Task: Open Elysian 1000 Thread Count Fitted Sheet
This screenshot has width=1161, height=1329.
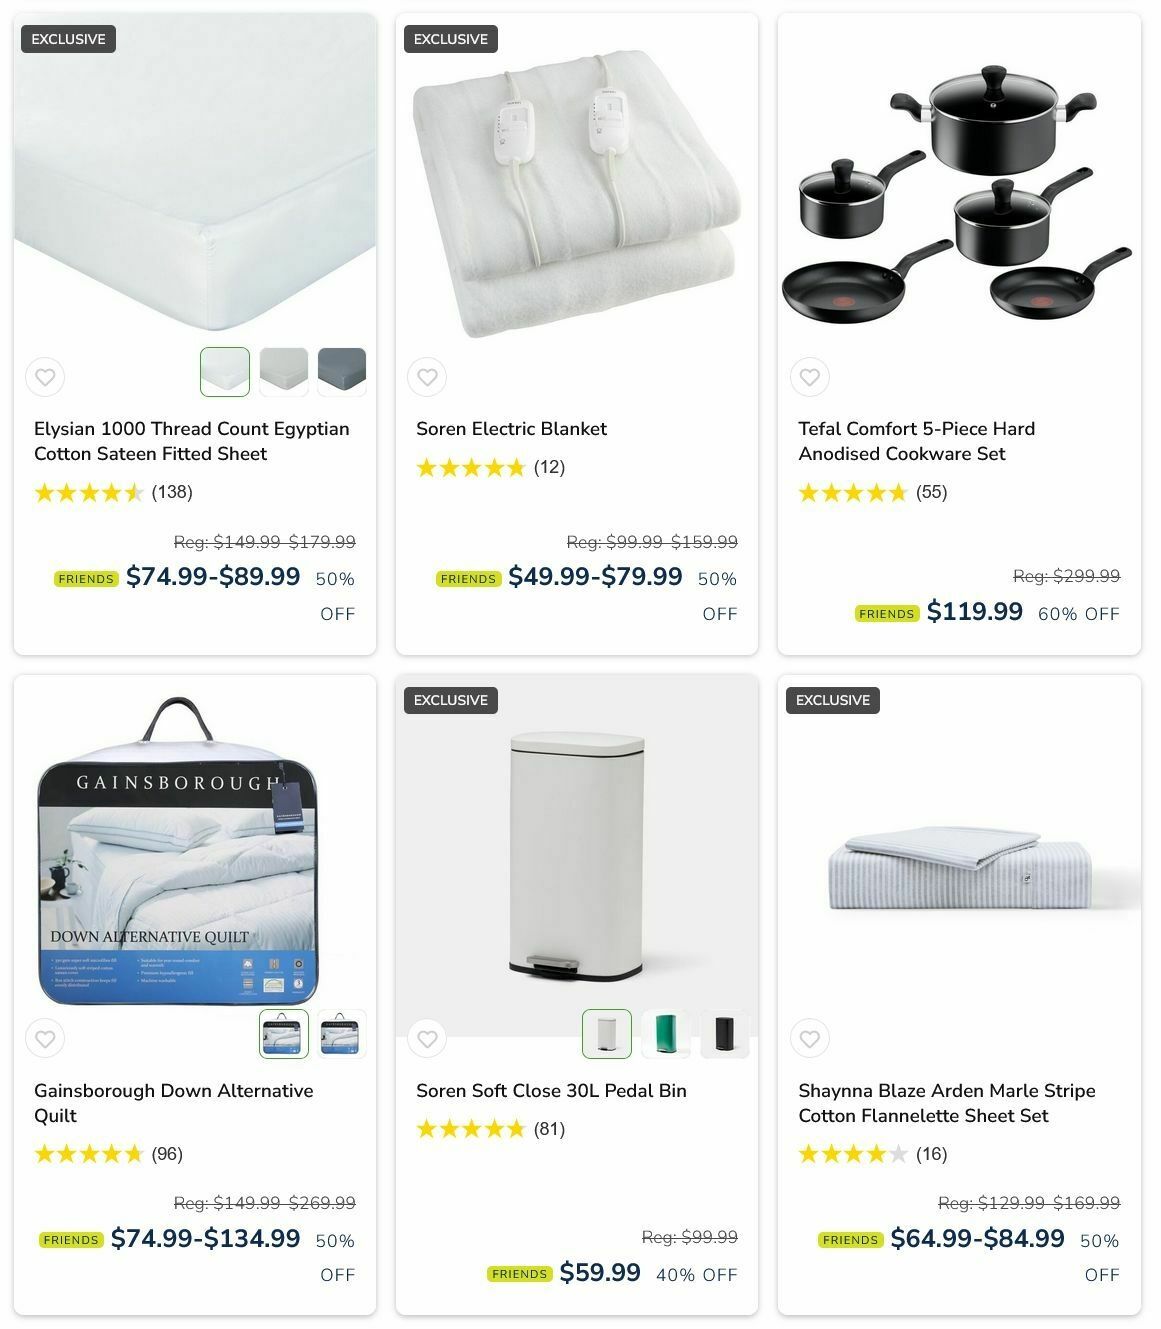Action: click(192, 441)
